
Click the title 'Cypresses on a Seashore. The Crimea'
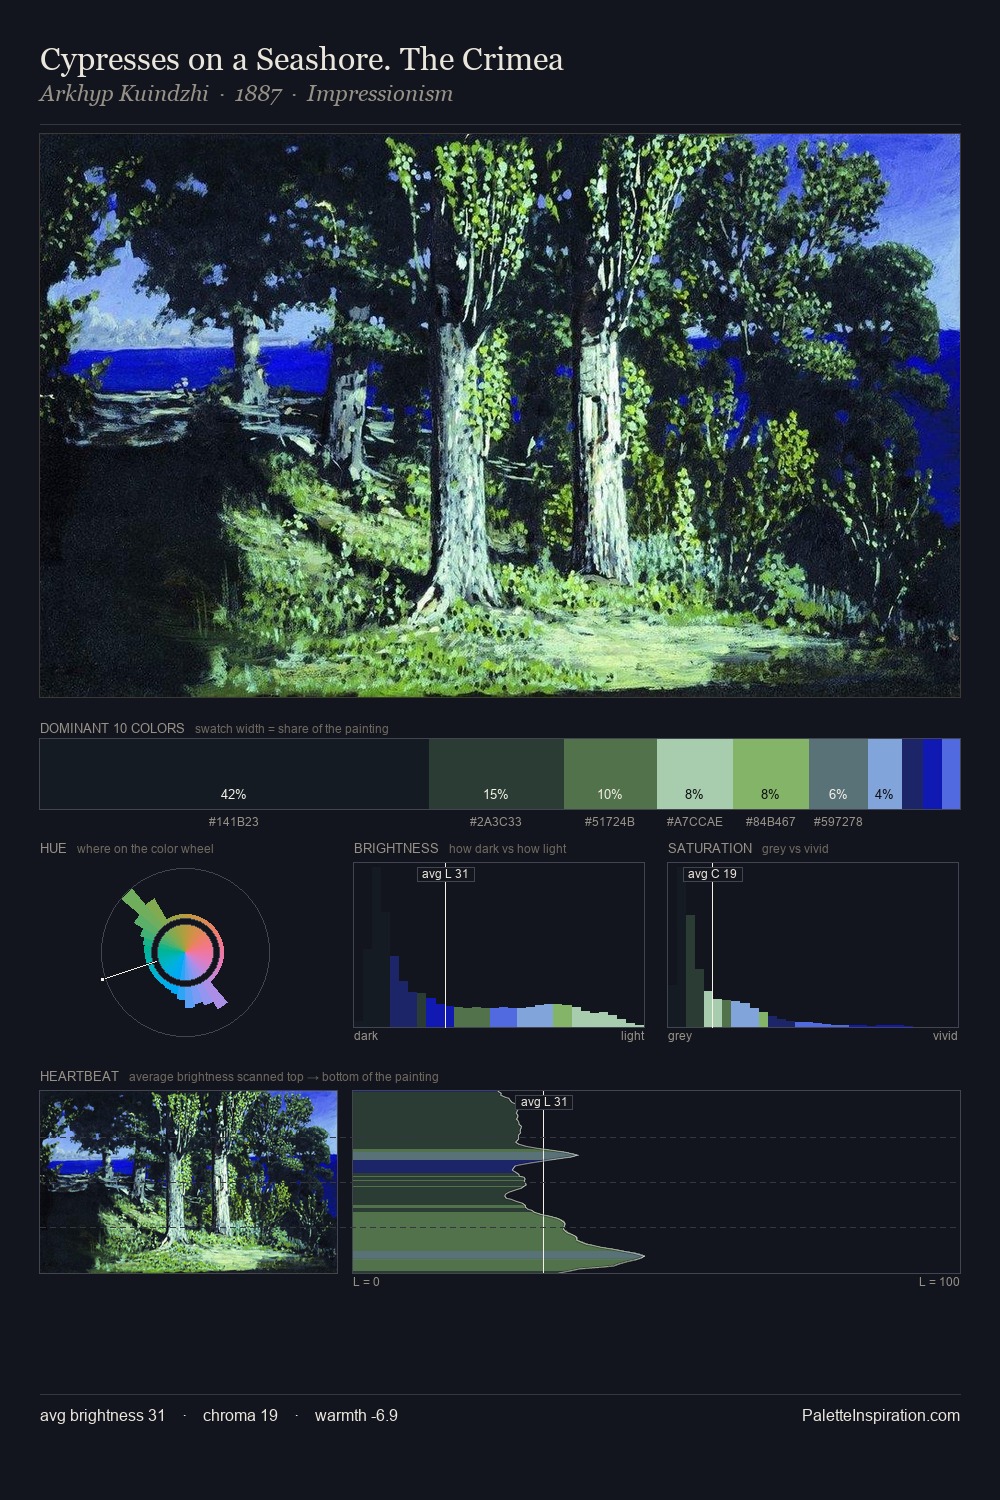(x=302, y=59)
